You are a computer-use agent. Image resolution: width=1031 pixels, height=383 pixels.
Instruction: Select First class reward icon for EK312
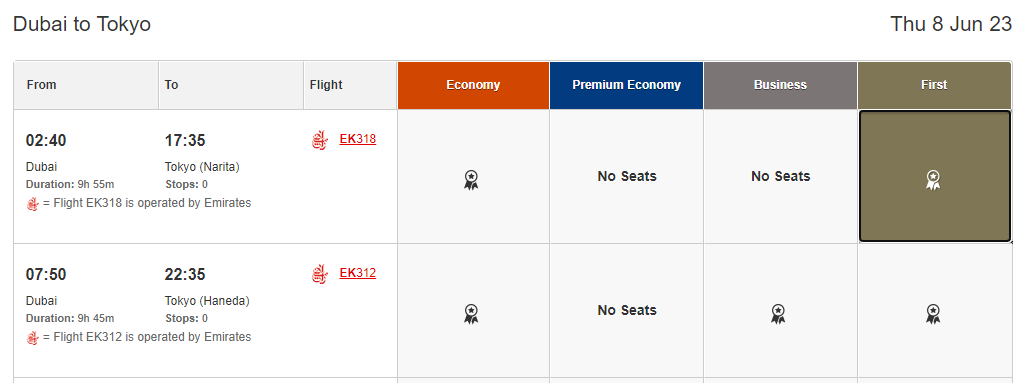[x=933, y=313]
